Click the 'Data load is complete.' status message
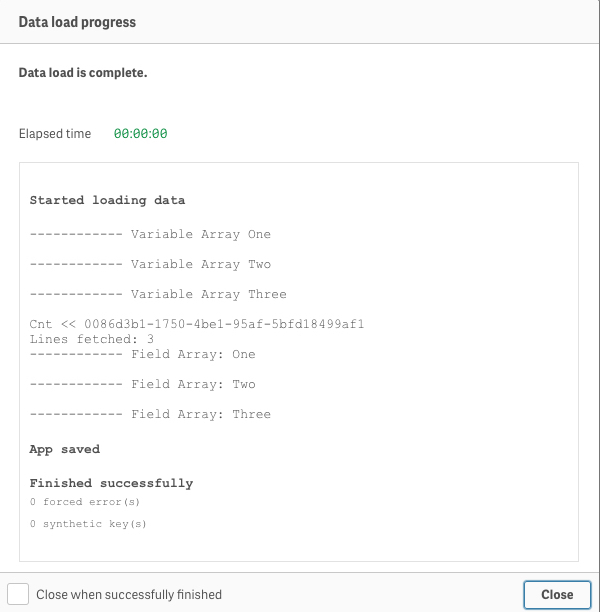Image resolution: width=600 pixels, height=612 pixels. pos(83,73)
